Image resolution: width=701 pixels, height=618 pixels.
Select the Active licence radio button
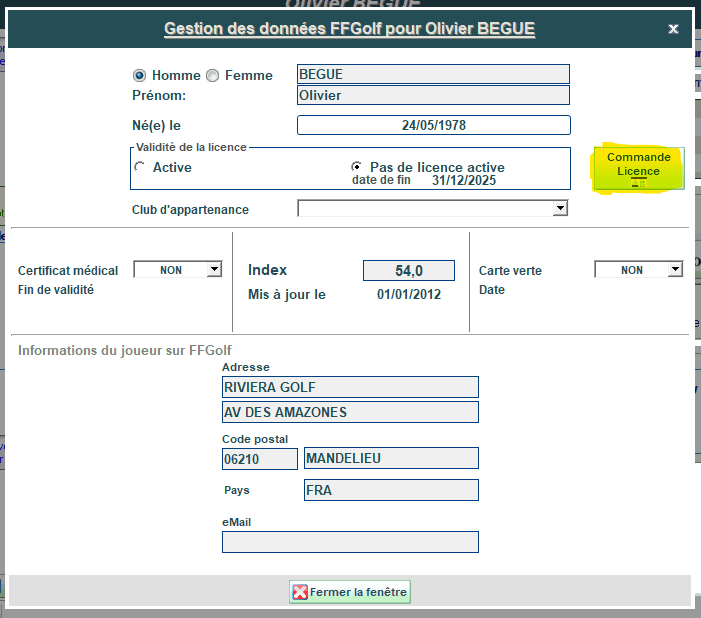[x=139, y=167]
